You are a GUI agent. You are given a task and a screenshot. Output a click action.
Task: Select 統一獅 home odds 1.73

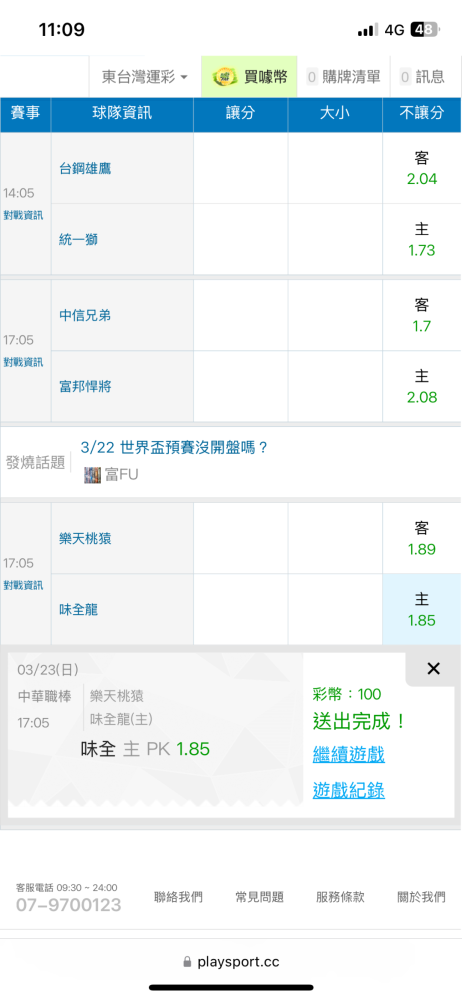point(422,240)
